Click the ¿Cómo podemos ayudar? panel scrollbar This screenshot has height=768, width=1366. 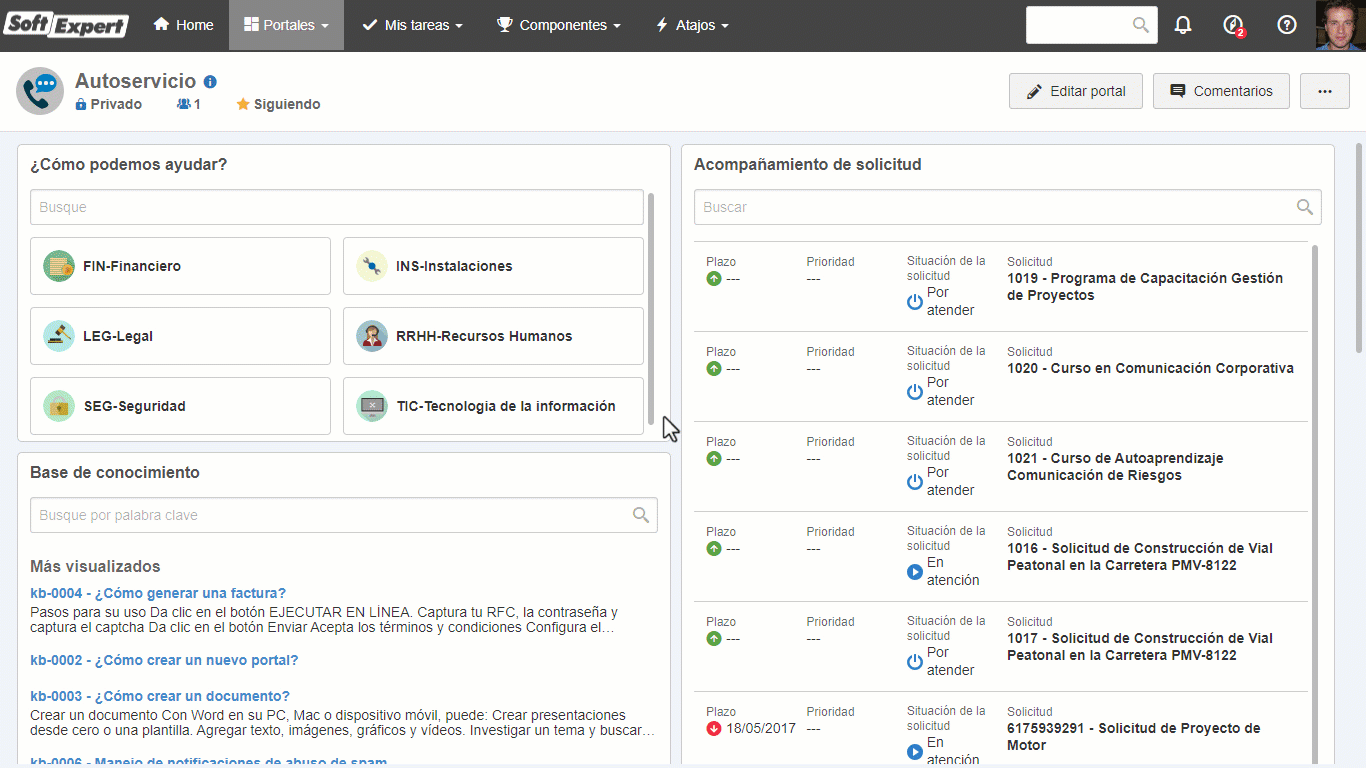pos(651,310)
